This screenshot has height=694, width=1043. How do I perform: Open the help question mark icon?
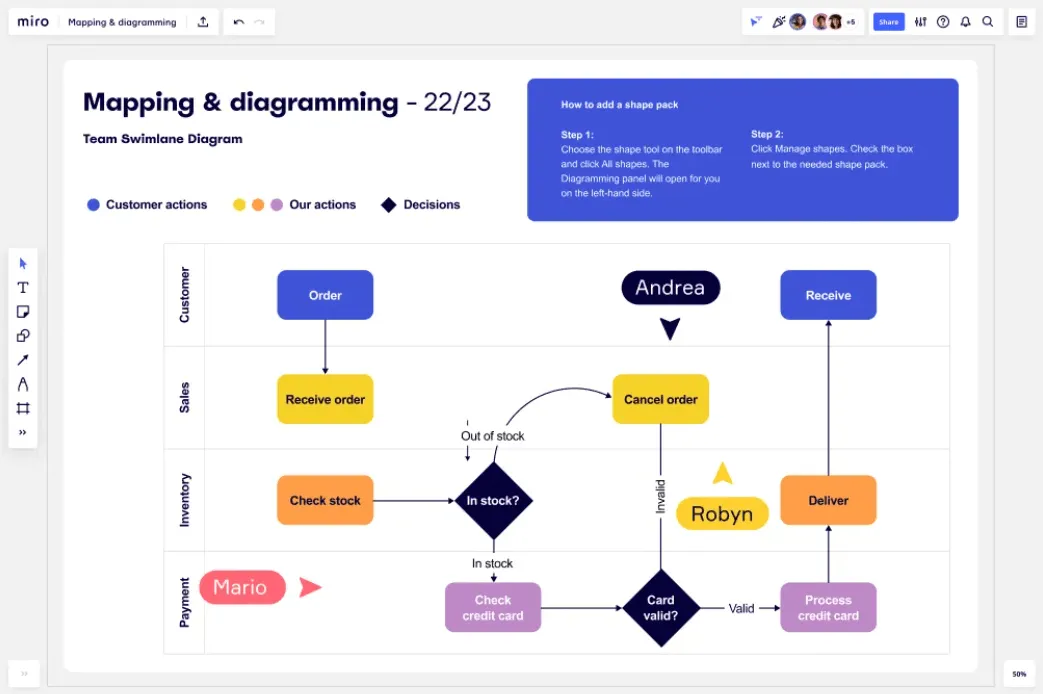943,22
